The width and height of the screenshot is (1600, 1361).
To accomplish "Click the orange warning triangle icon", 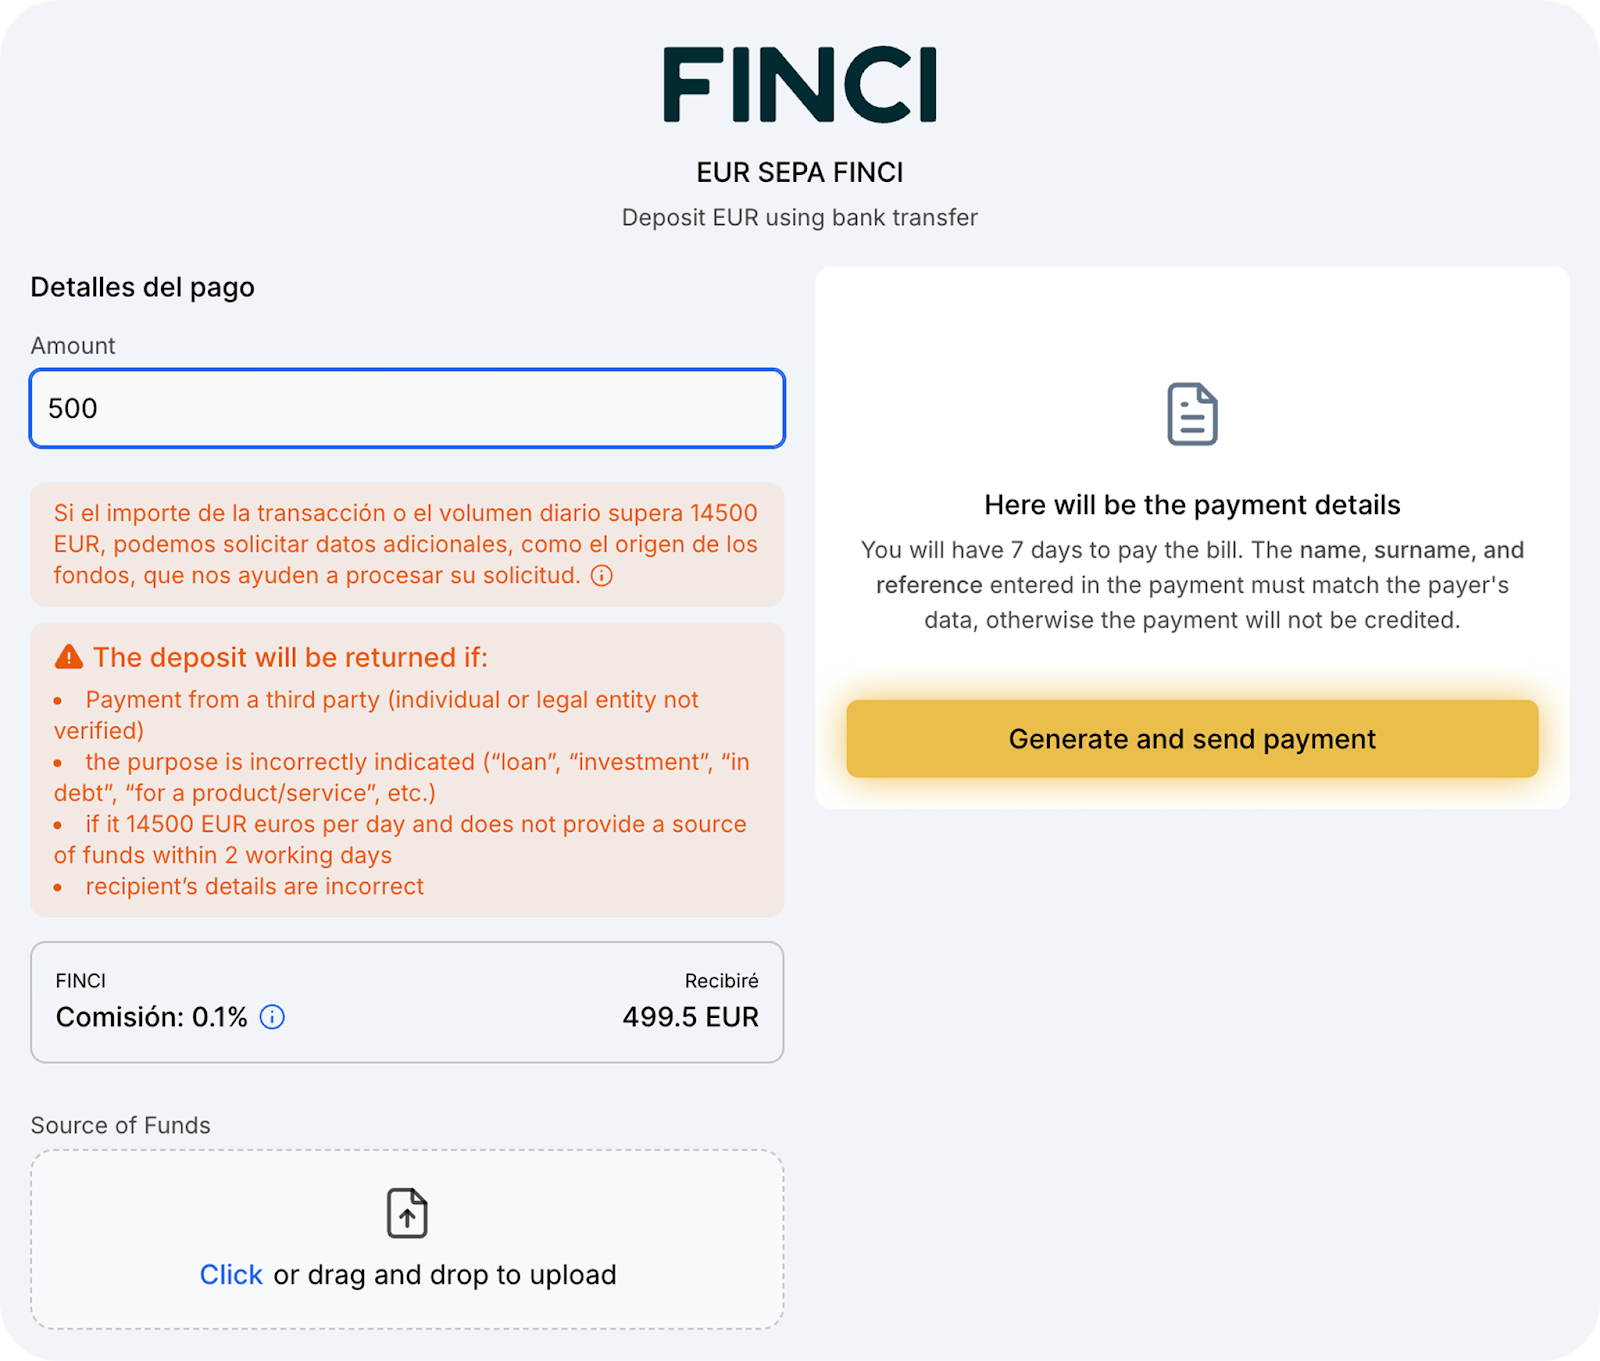I will [69, 657].
